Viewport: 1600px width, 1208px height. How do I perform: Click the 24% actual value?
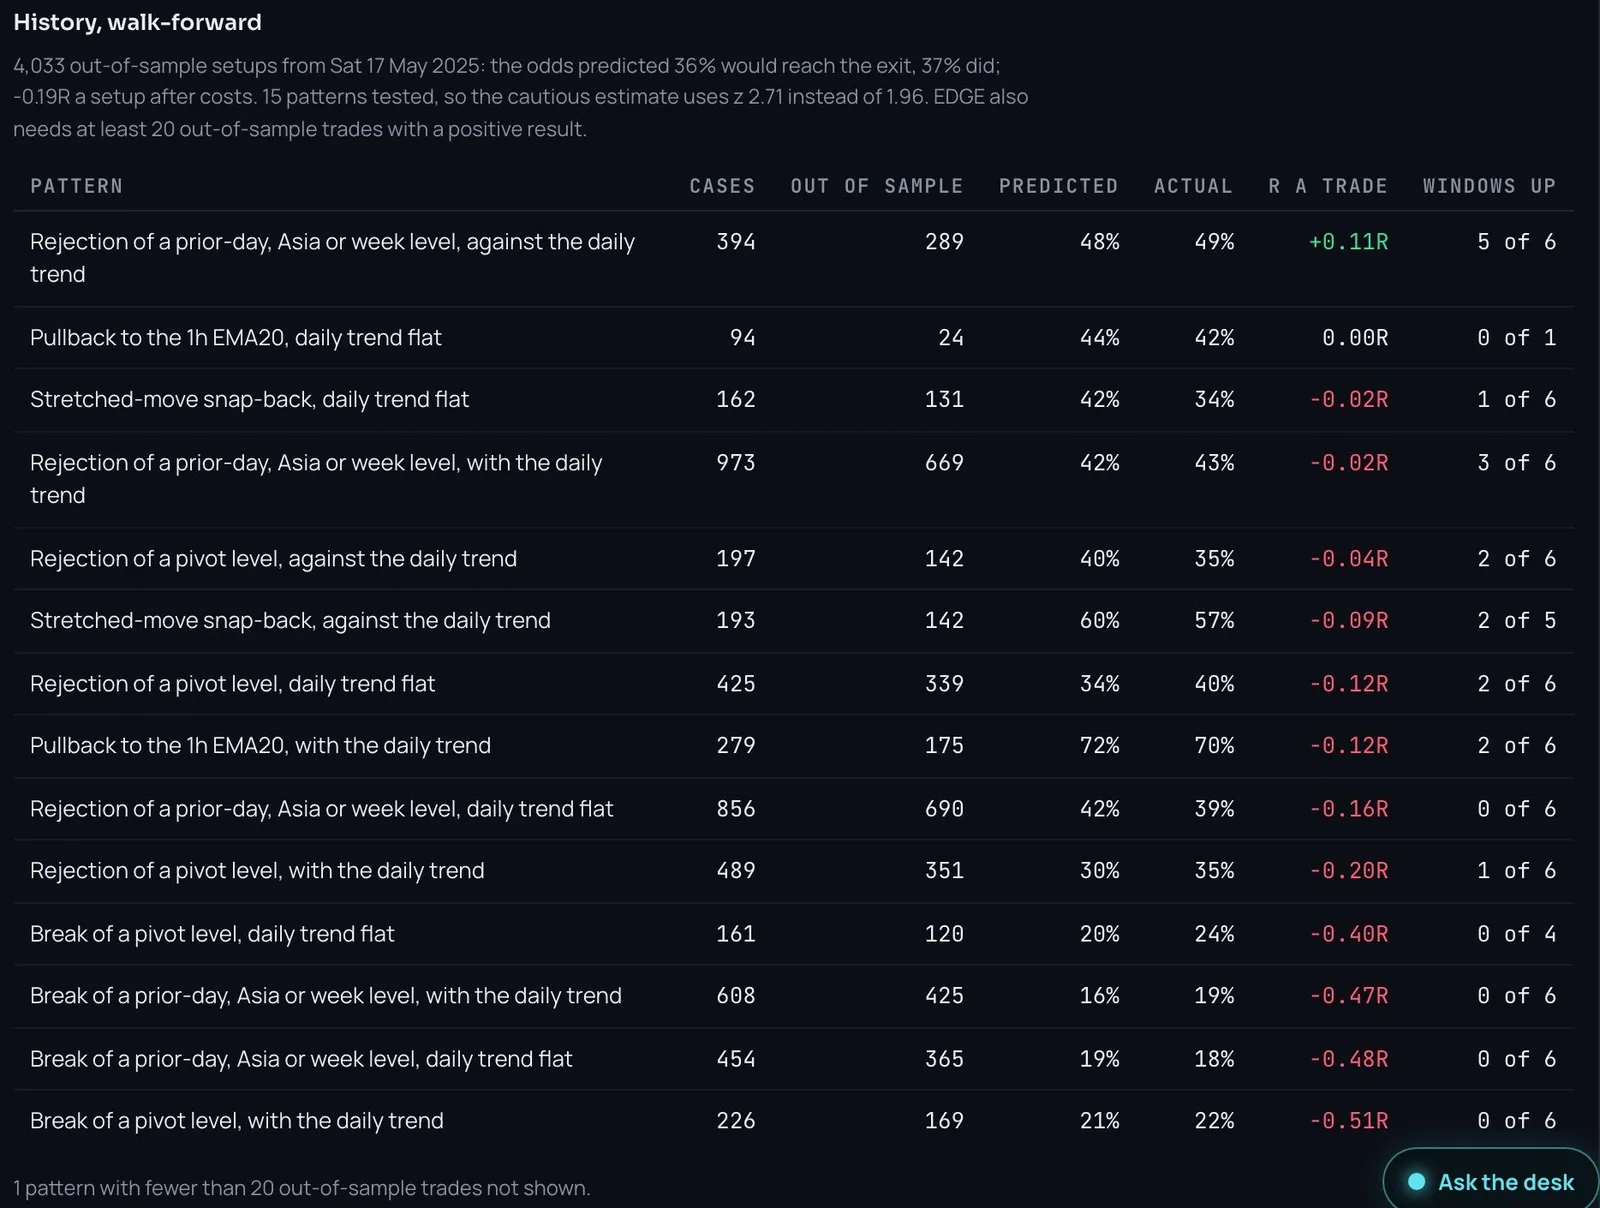tap(1214, 934)
